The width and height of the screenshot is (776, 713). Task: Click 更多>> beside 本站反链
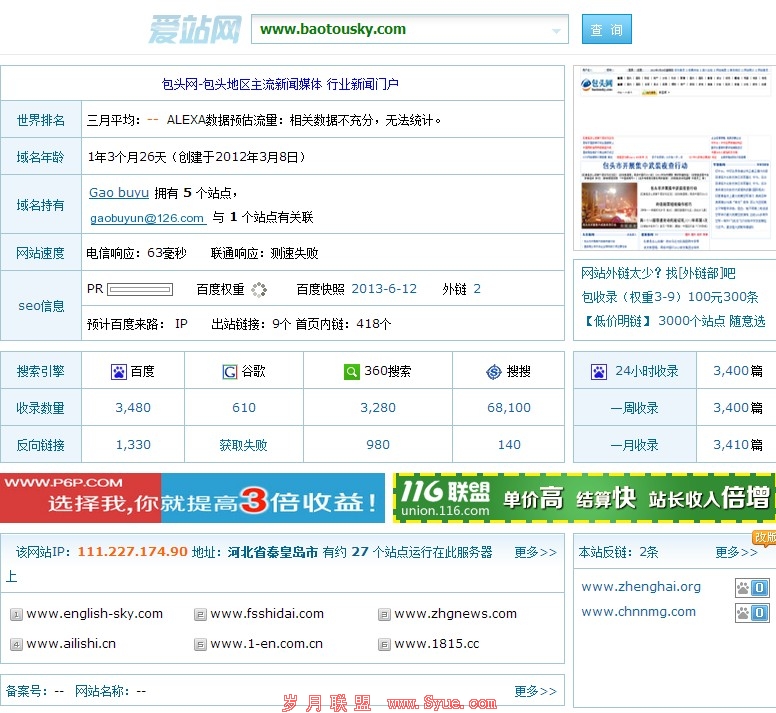click(x=736, y=552)
